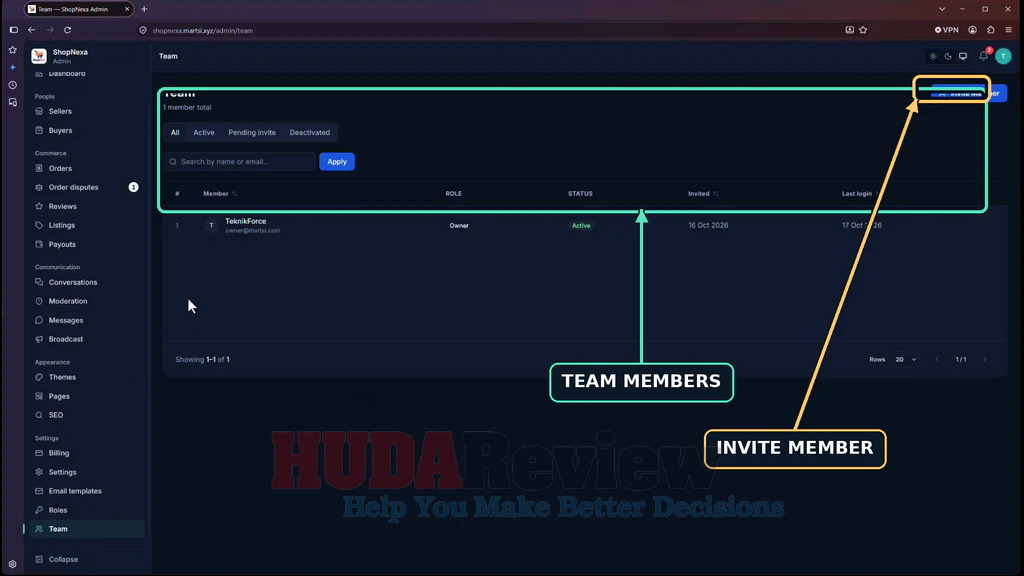Click the TeknikForce member name
Screen dimensions: 1024x576
pos(246,221)
